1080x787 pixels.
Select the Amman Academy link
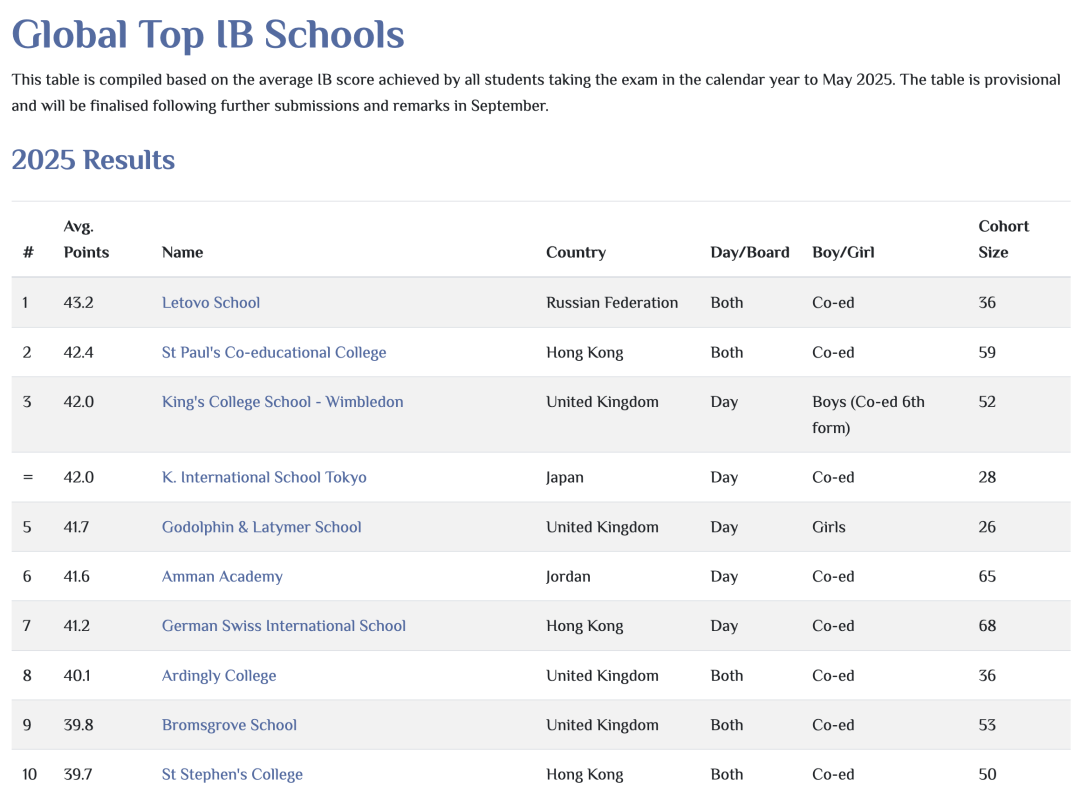[222, 577]
